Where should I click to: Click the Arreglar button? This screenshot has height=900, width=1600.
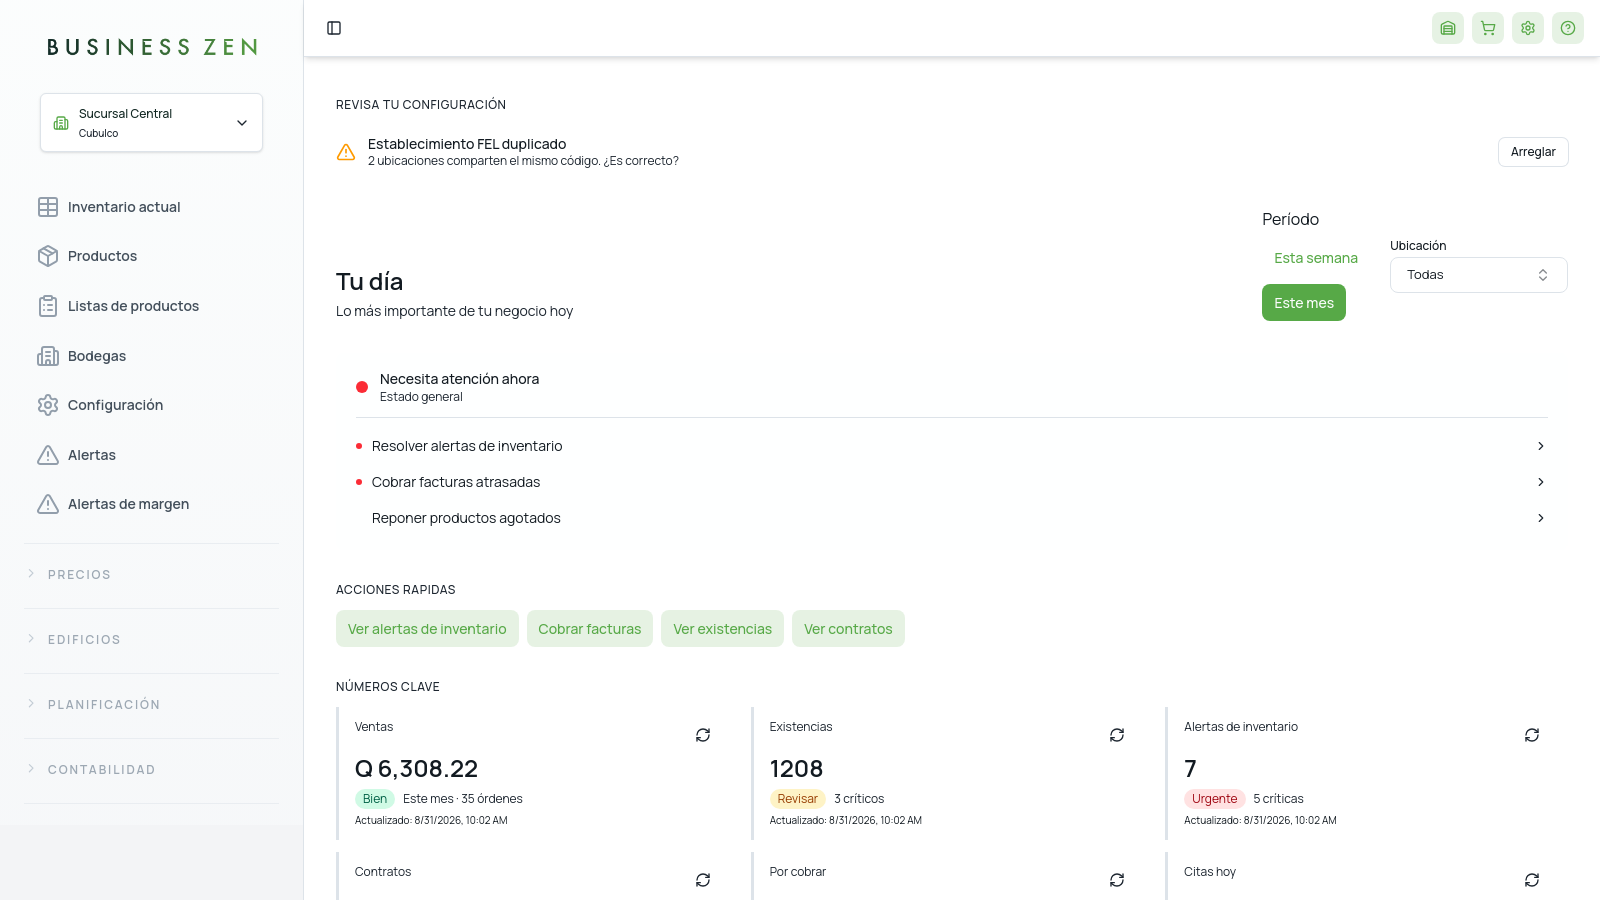(x=1533, y=152)
